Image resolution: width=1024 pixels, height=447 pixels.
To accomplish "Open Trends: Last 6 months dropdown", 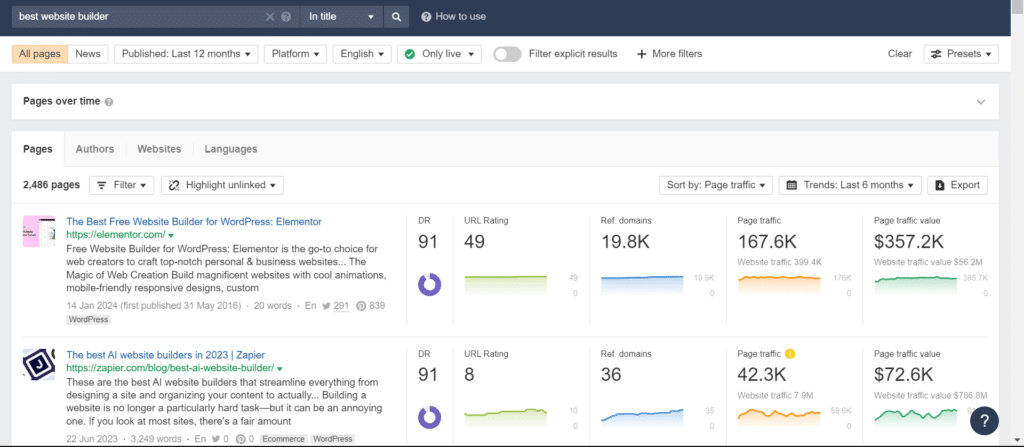I will point(850,185).
